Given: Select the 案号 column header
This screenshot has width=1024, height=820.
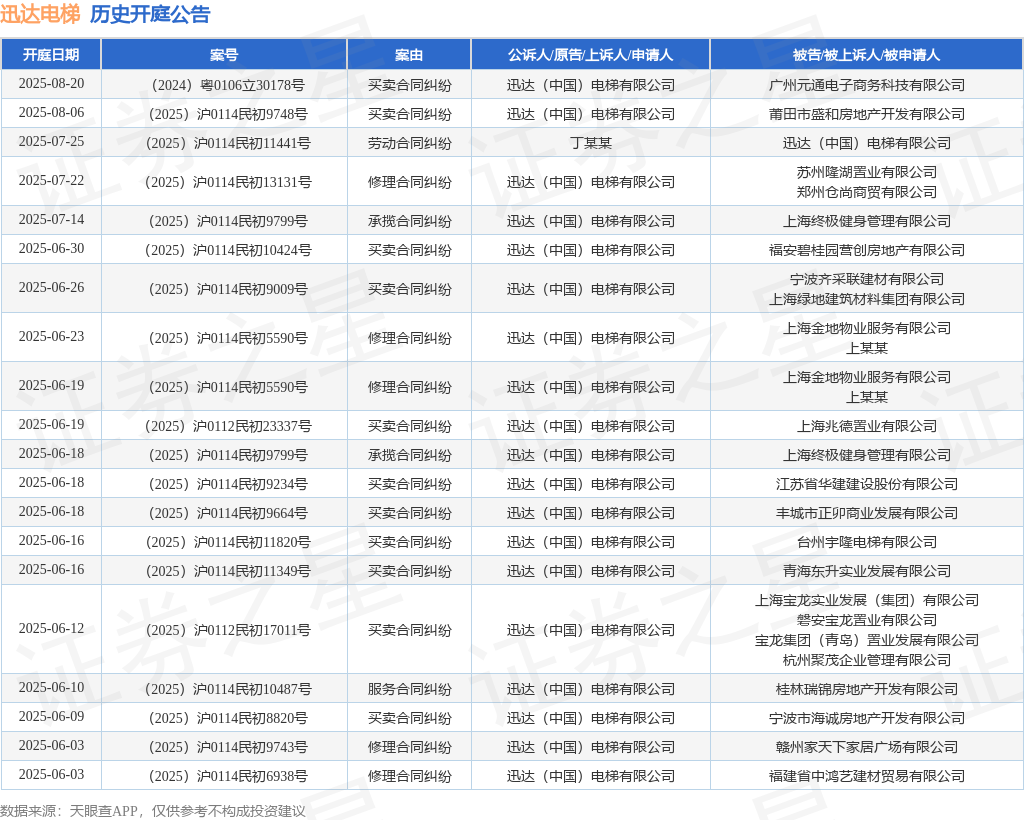Looking at the screenshot, I should tap(224, 55).
